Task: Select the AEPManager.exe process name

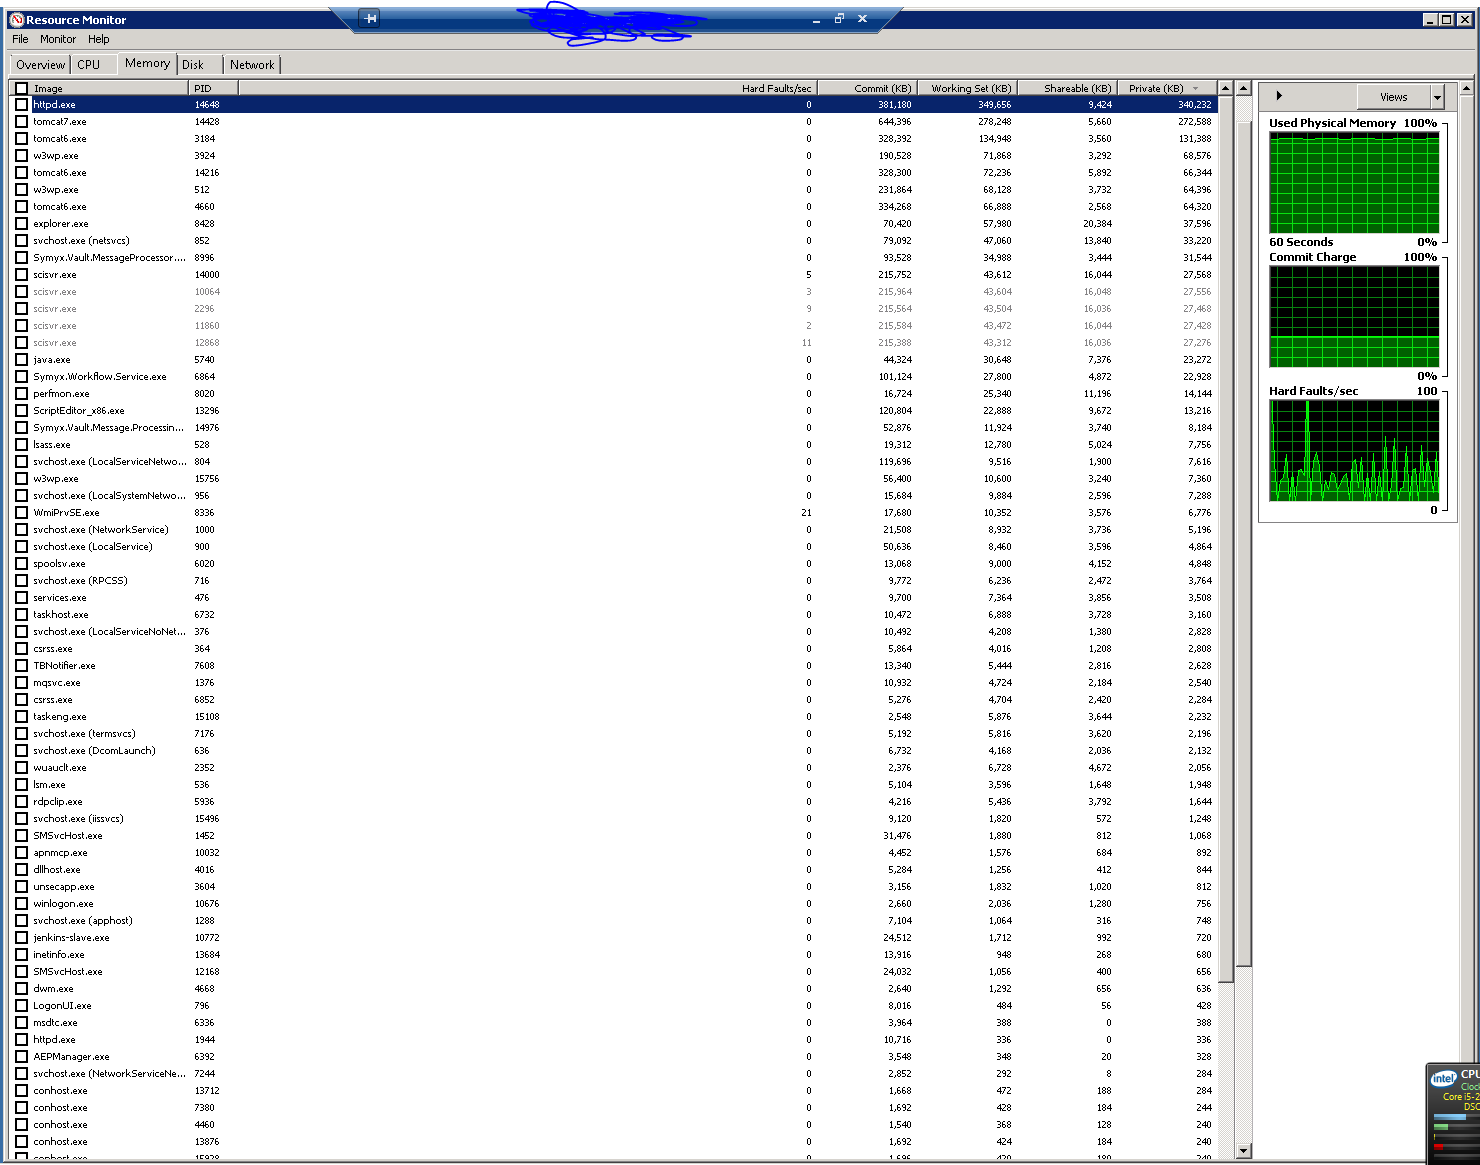Action: coord(71,1056)
